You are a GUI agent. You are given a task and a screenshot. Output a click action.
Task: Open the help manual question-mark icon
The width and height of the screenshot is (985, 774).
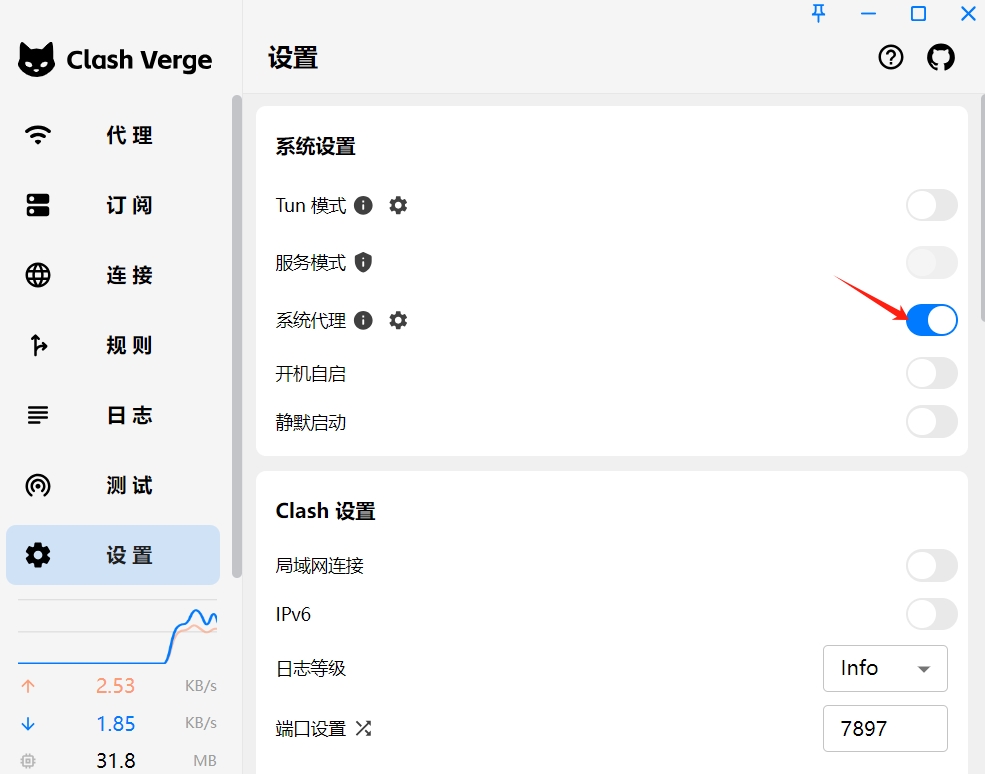tap(890, 58)
